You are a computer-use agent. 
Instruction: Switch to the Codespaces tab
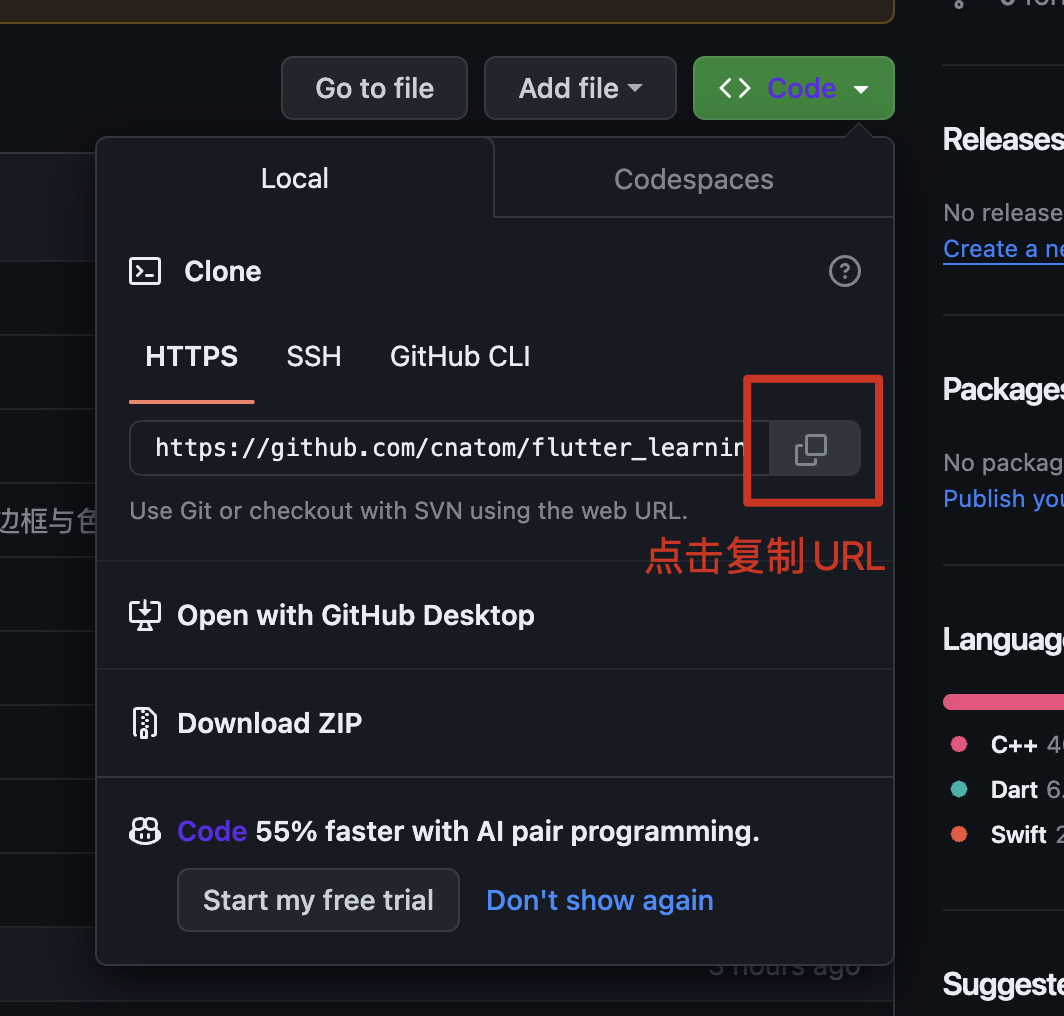pos(694,180)
